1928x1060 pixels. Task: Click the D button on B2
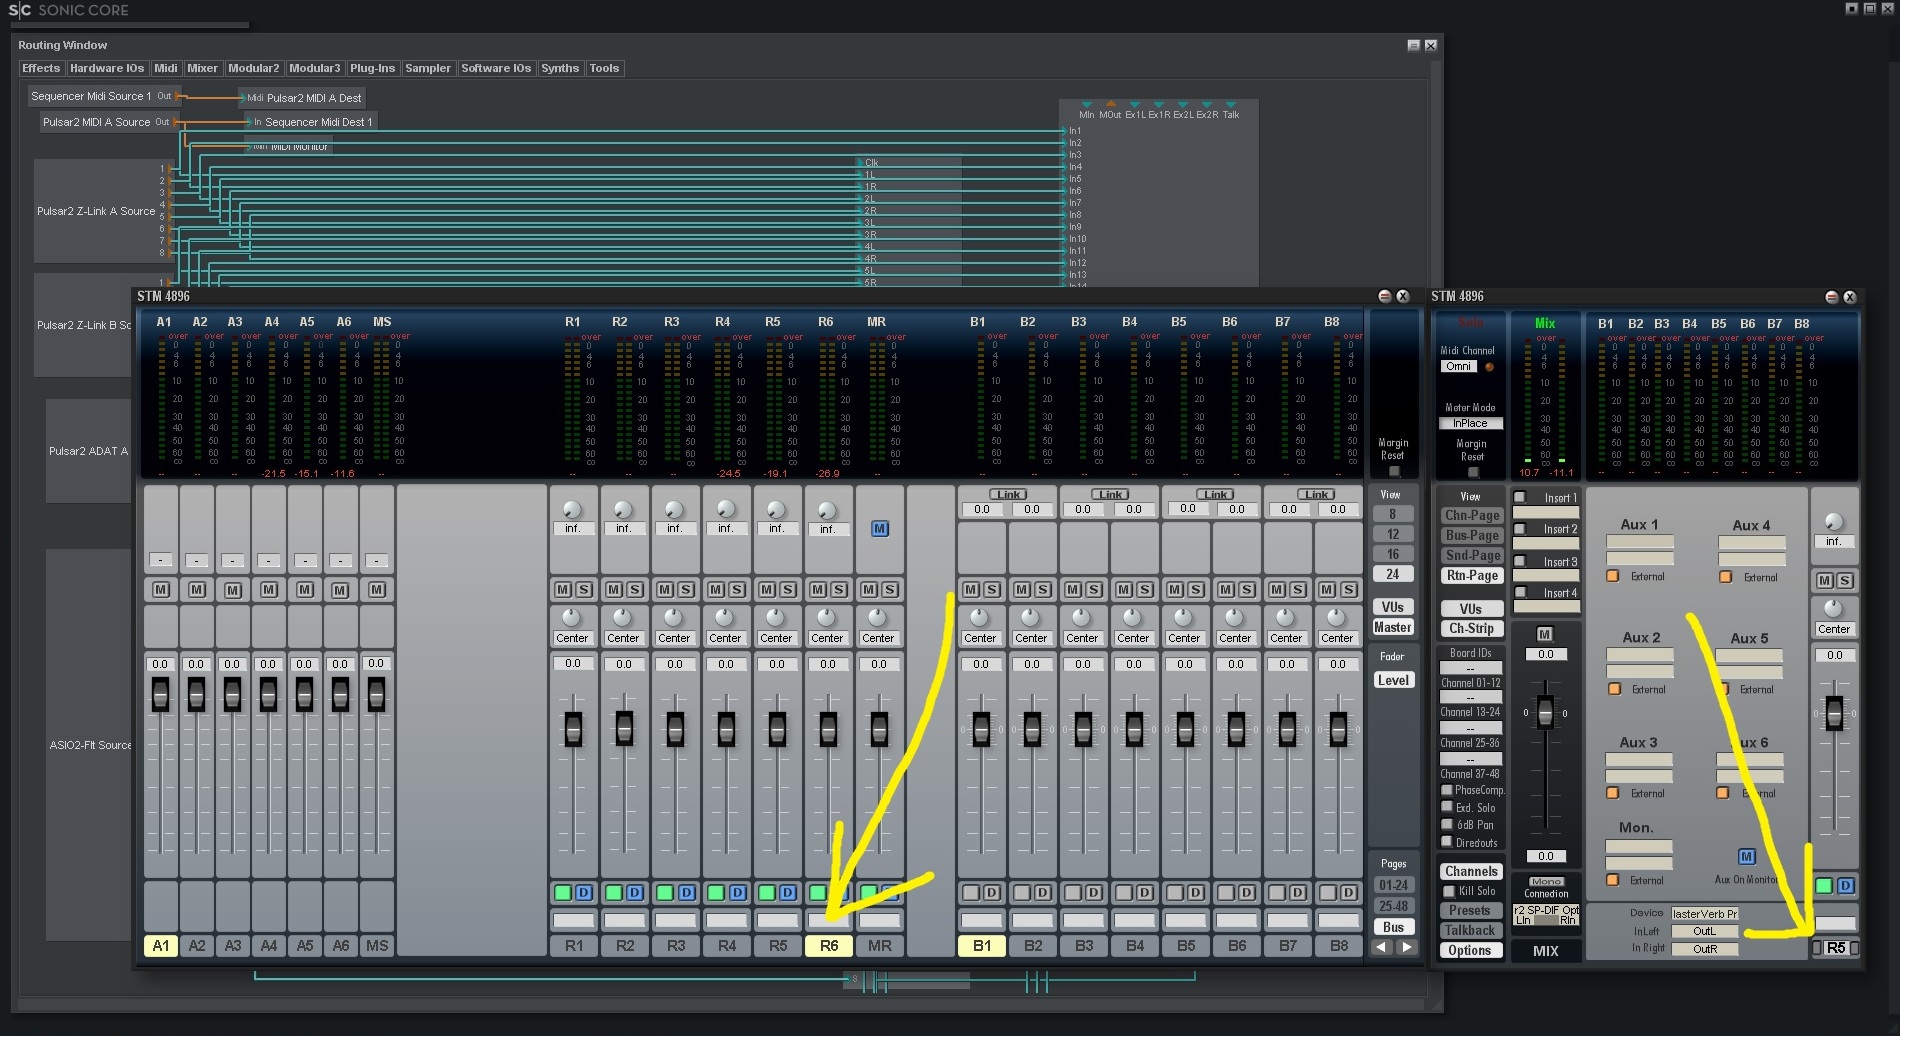click(1043, 892)
